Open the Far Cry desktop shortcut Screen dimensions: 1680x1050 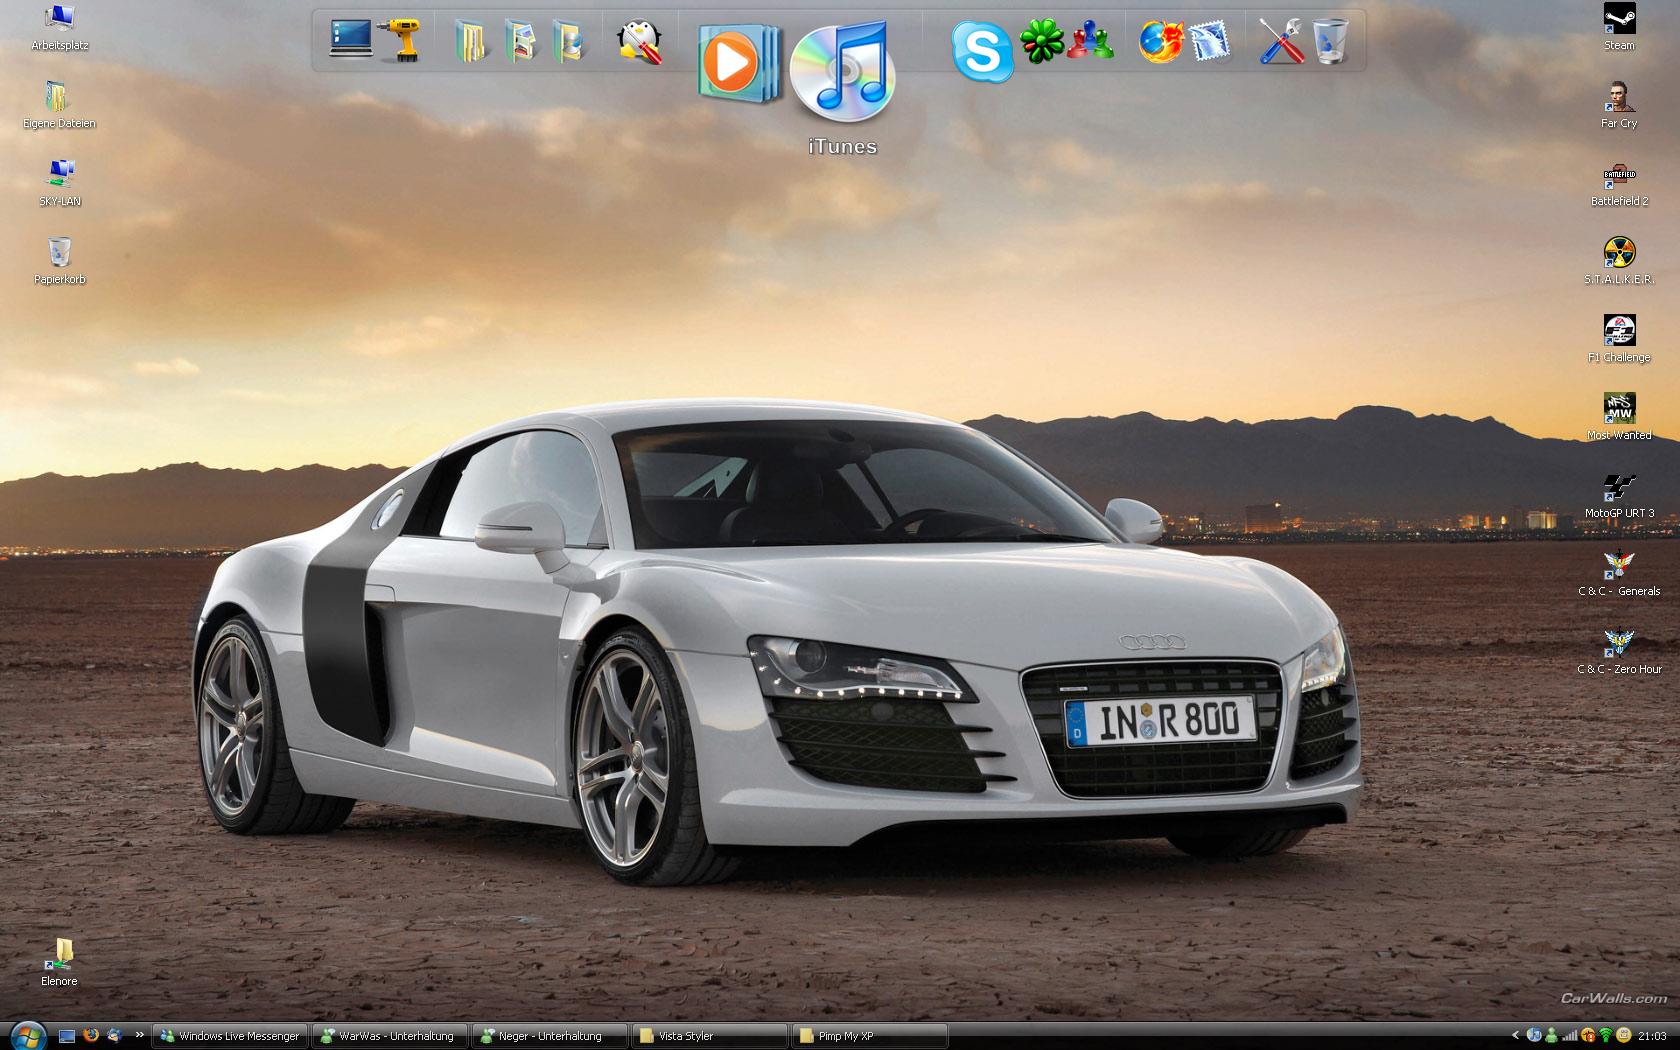pos(1619,99)
